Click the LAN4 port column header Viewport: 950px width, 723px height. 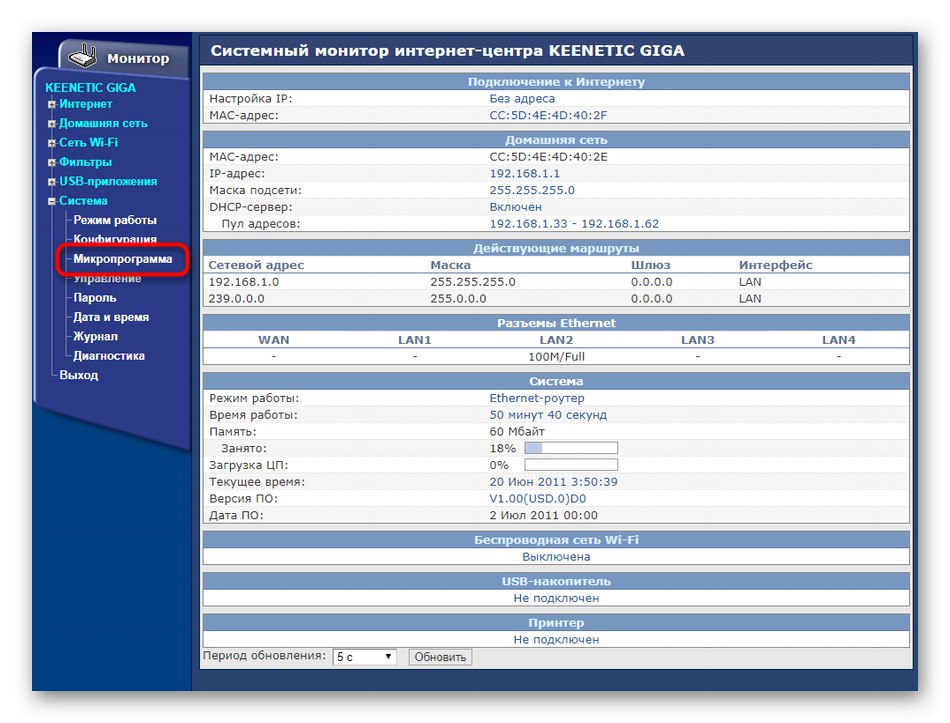(x=839, y=340)
